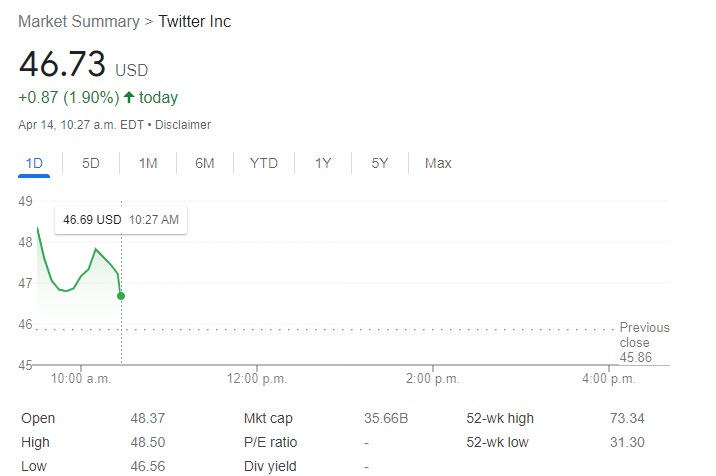Click the Twitter Inc company name
Screen dimensions: 716x476
(x=195, y=21)
